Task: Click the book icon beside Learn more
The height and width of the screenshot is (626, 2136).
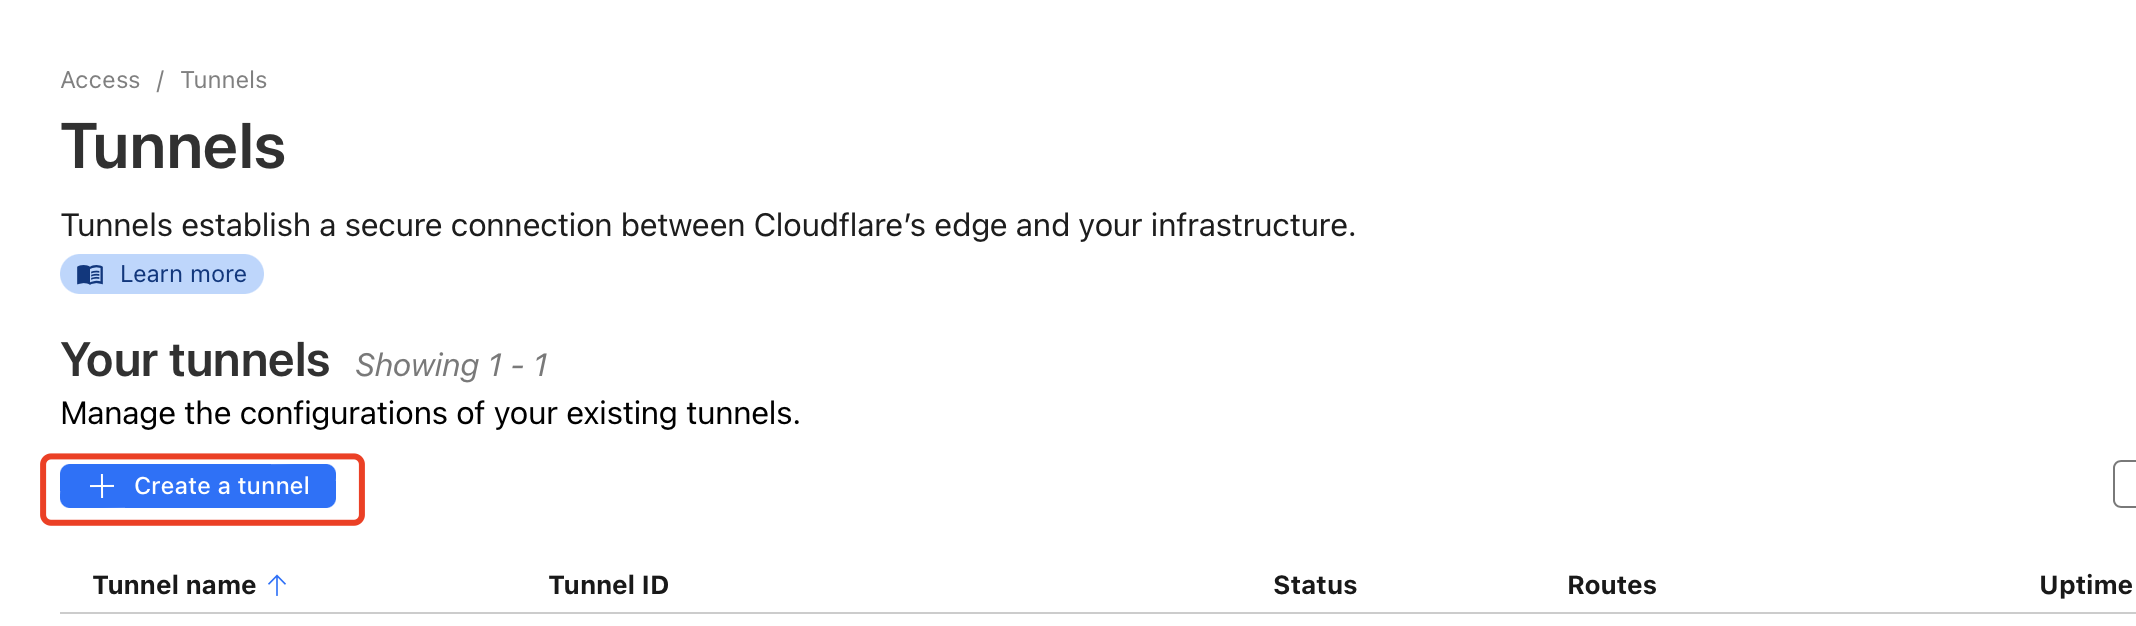Action: [x=90, y=275]
